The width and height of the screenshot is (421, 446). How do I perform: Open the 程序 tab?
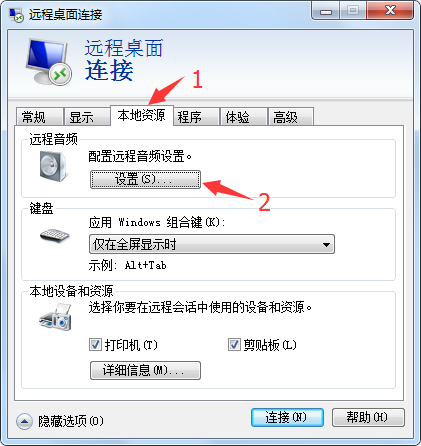(196, 117)
